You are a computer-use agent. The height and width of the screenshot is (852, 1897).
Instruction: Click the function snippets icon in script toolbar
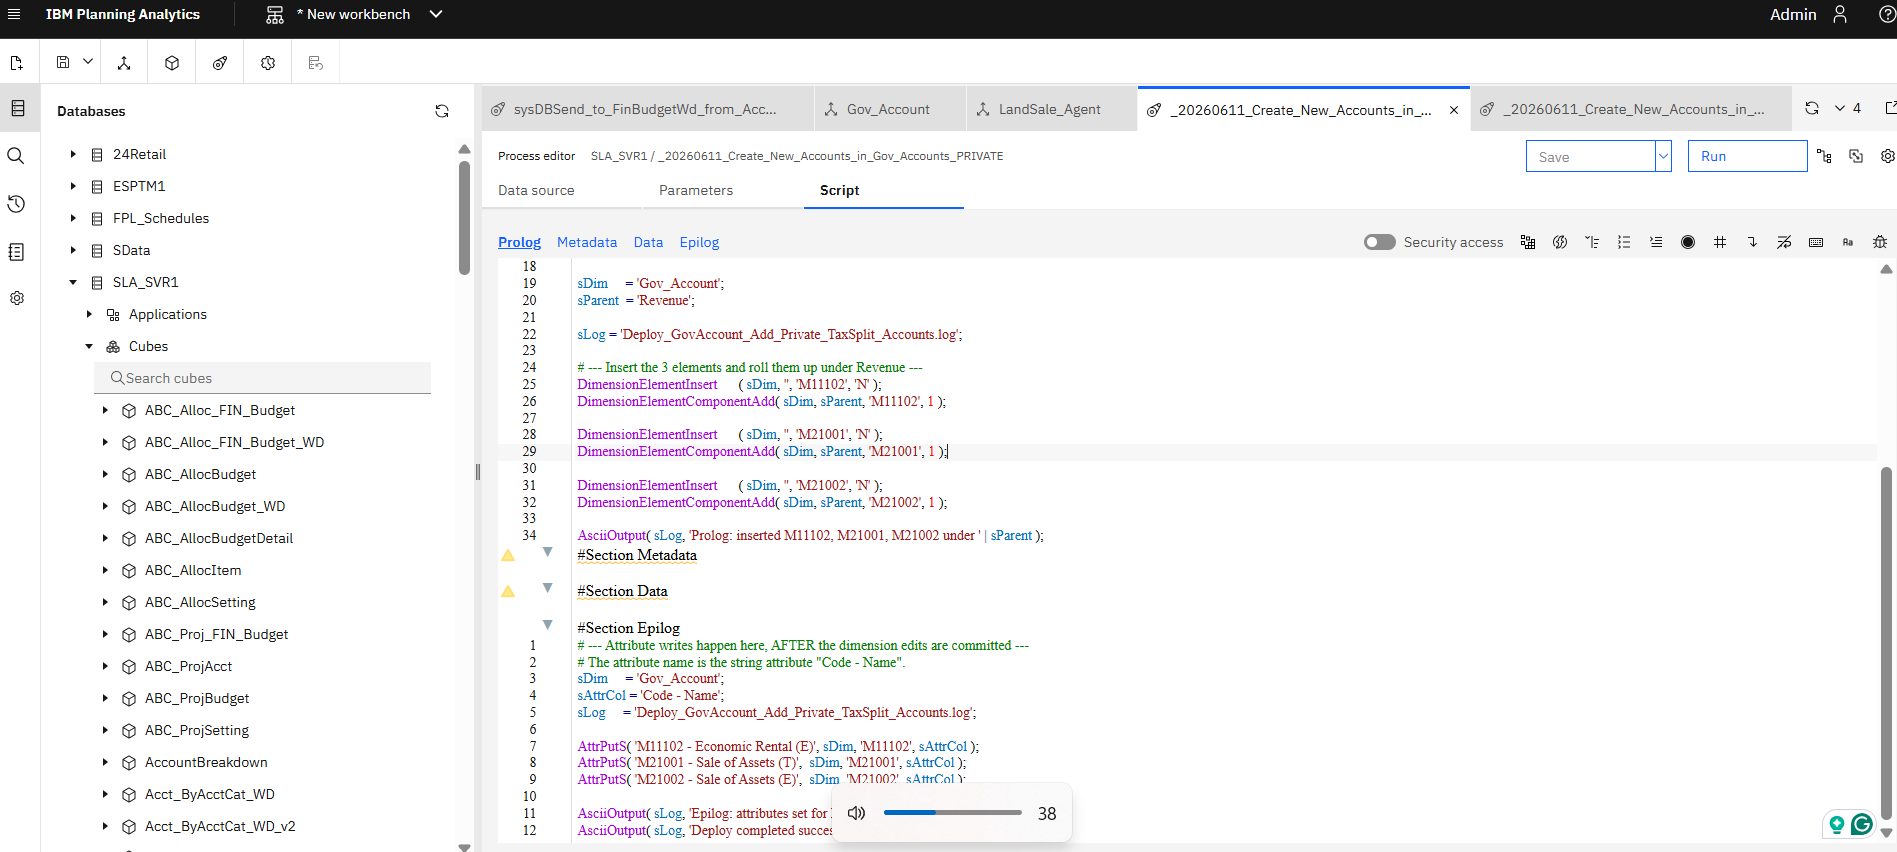coord(1560,242)
